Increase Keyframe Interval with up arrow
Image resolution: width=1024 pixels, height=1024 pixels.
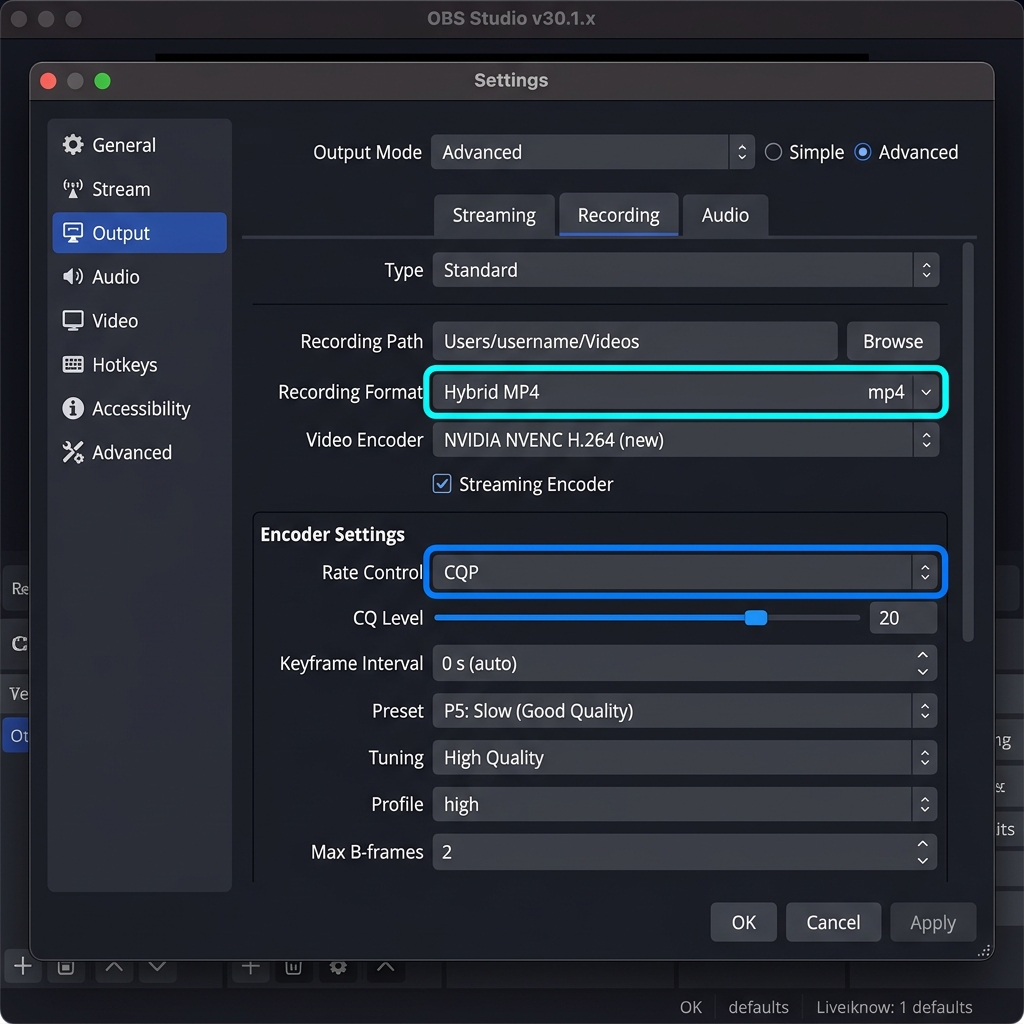922,655
